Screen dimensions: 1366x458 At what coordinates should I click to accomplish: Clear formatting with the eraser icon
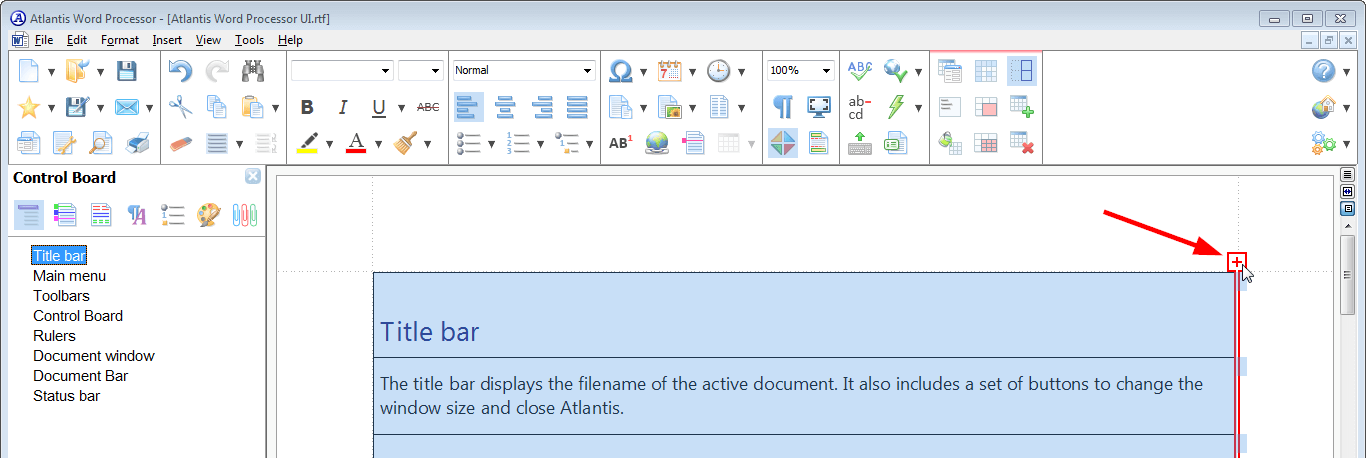(x=180, y=143)
